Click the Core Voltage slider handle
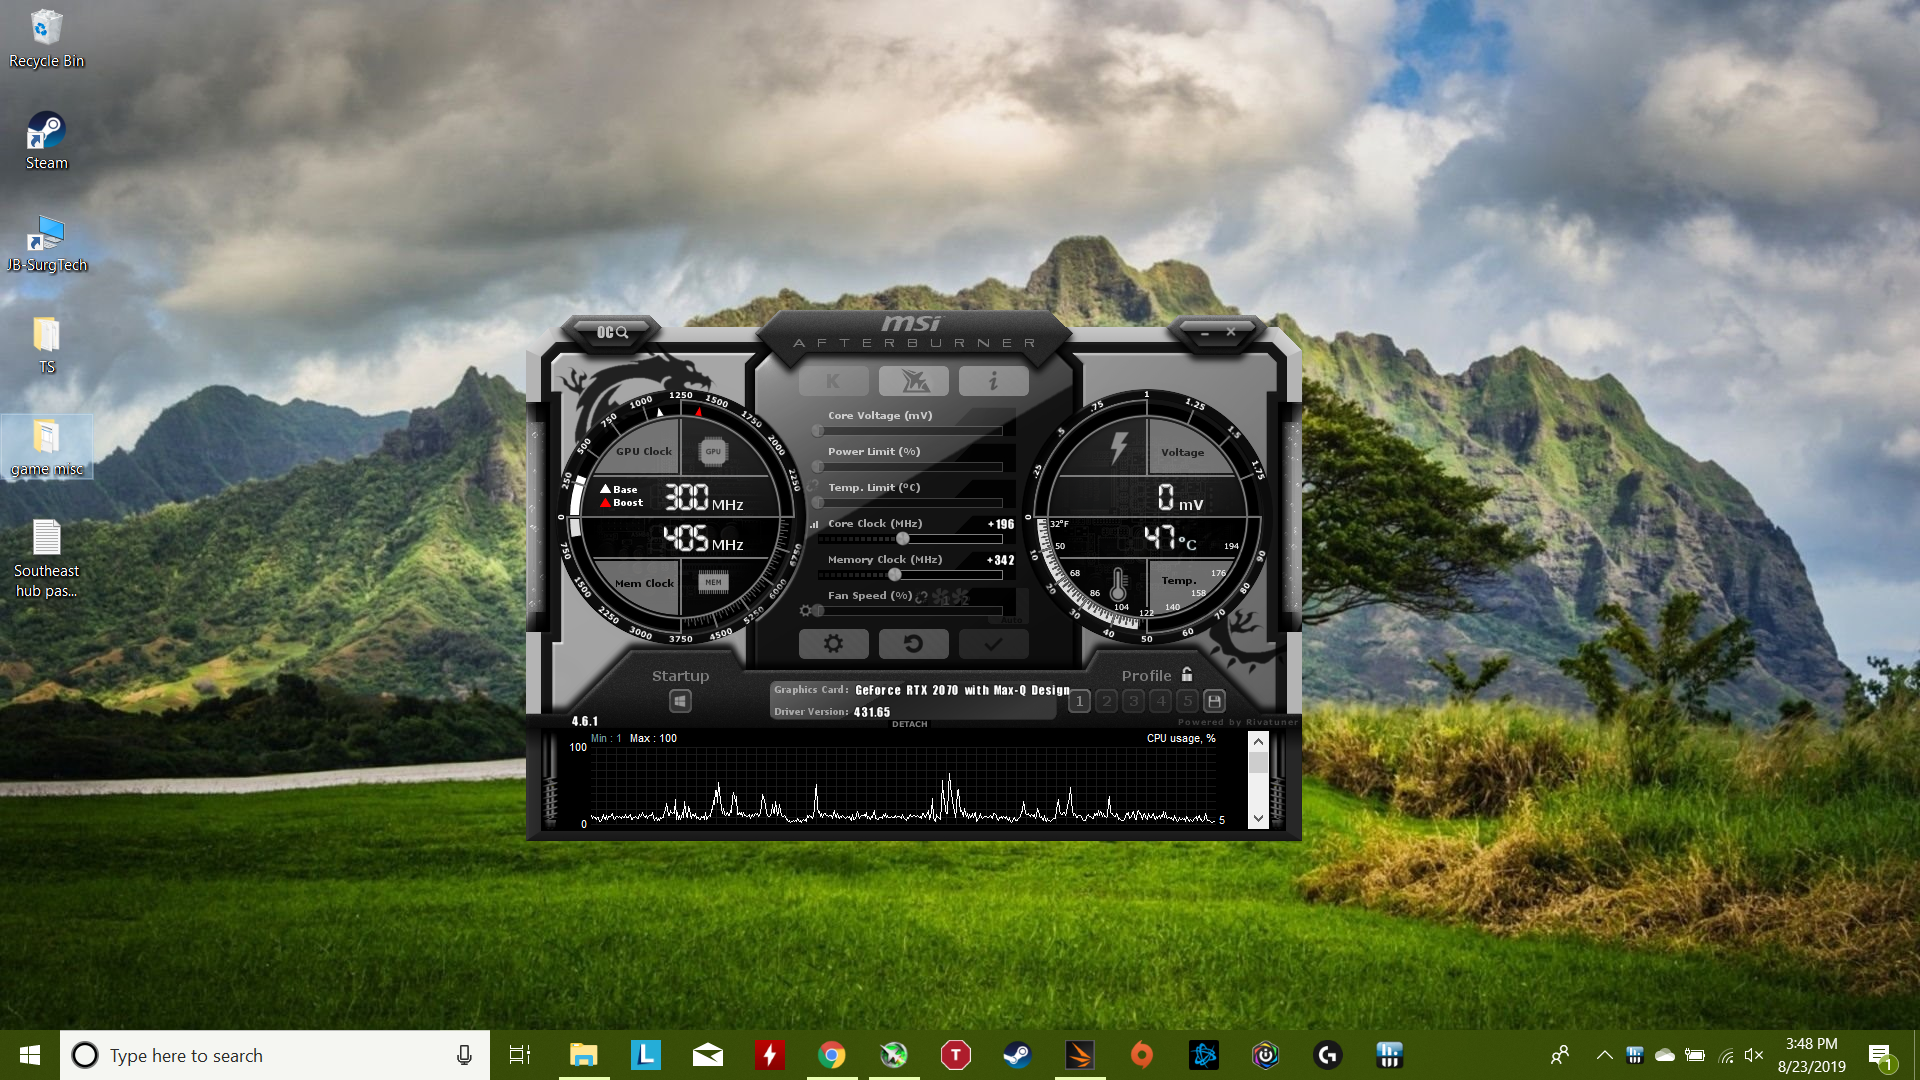1920x1080 pixels. (x=818, y=431)
